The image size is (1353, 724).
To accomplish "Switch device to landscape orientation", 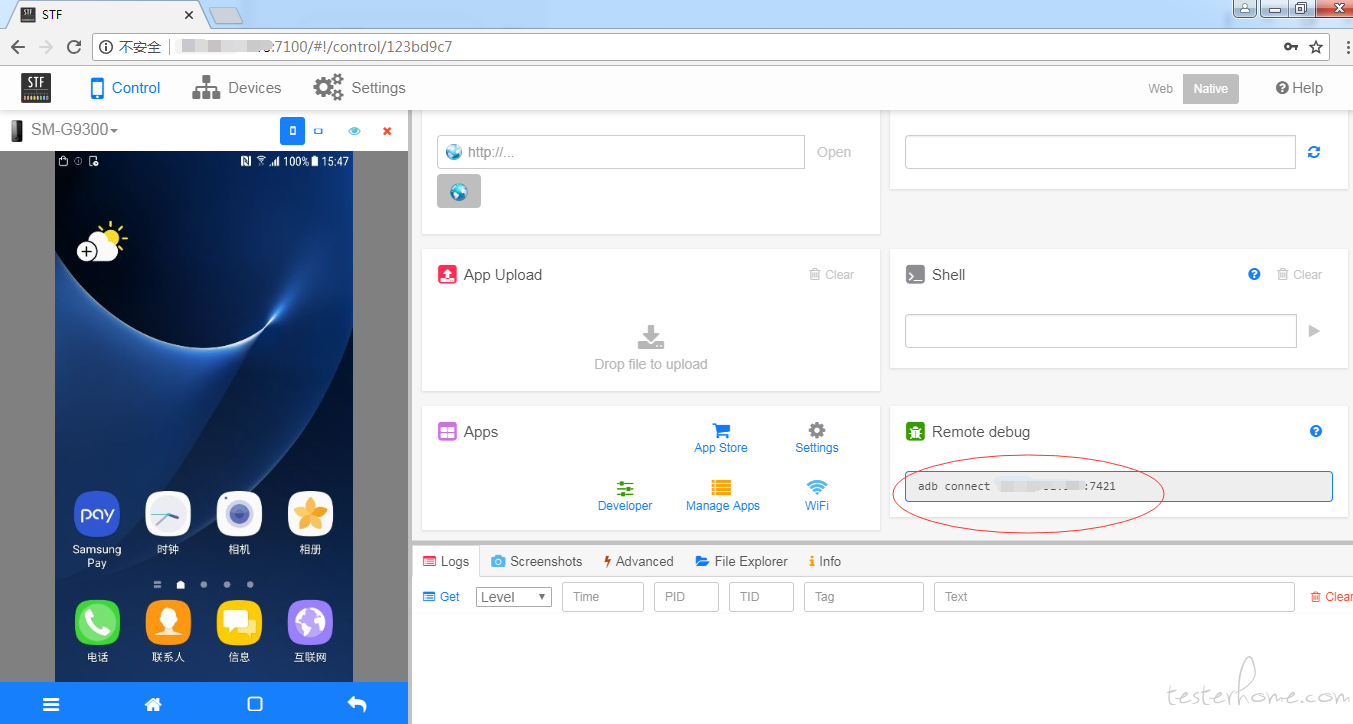I will 319,131.
